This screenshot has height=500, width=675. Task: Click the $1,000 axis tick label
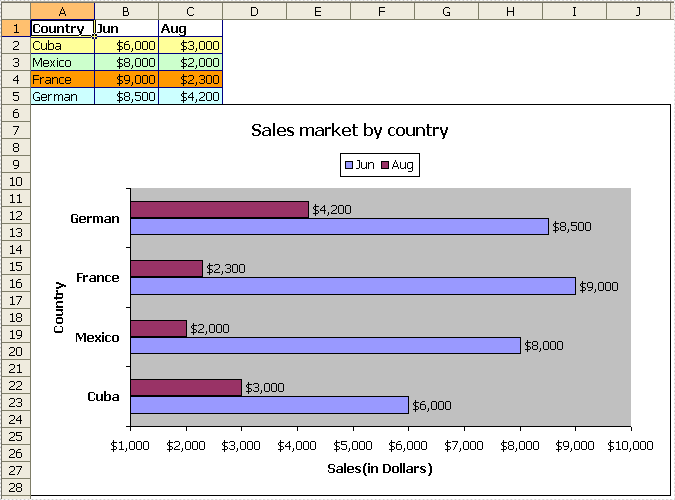[130, 446]
